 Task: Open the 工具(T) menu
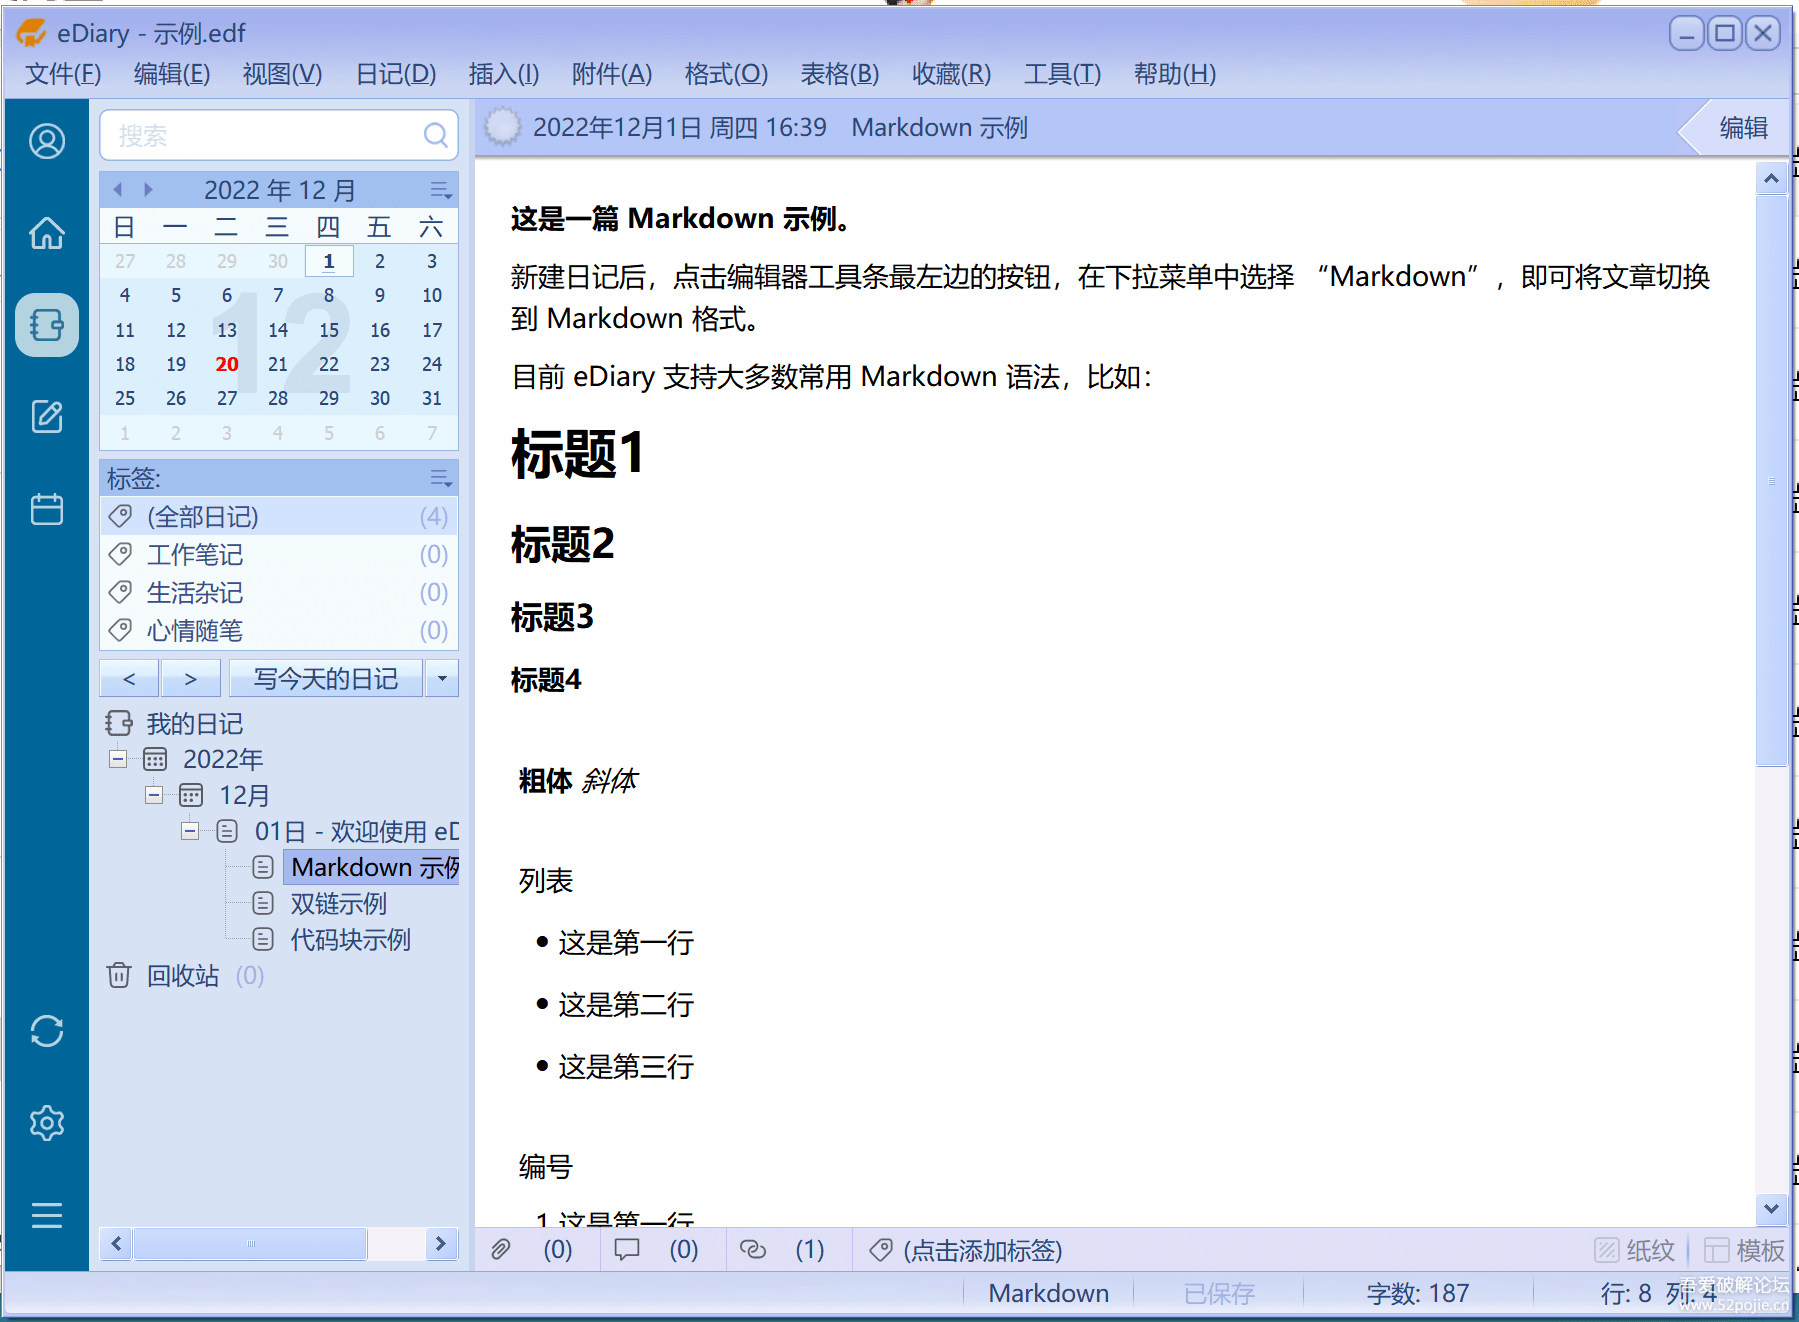click(1062, 74)
